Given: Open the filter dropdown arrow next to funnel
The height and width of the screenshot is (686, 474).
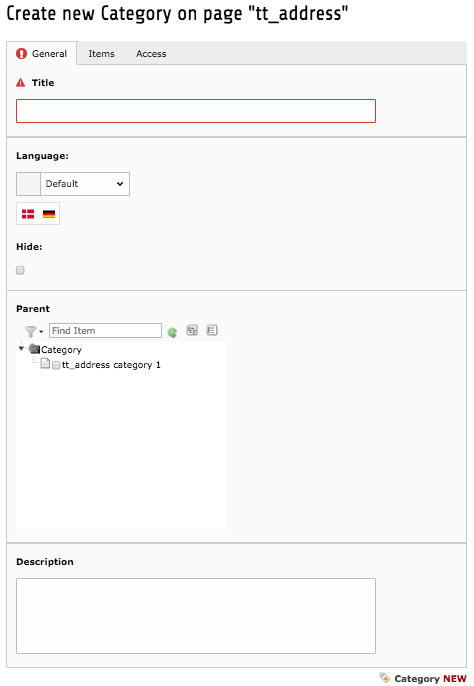Looking at the screenshot, I should 41,332.
